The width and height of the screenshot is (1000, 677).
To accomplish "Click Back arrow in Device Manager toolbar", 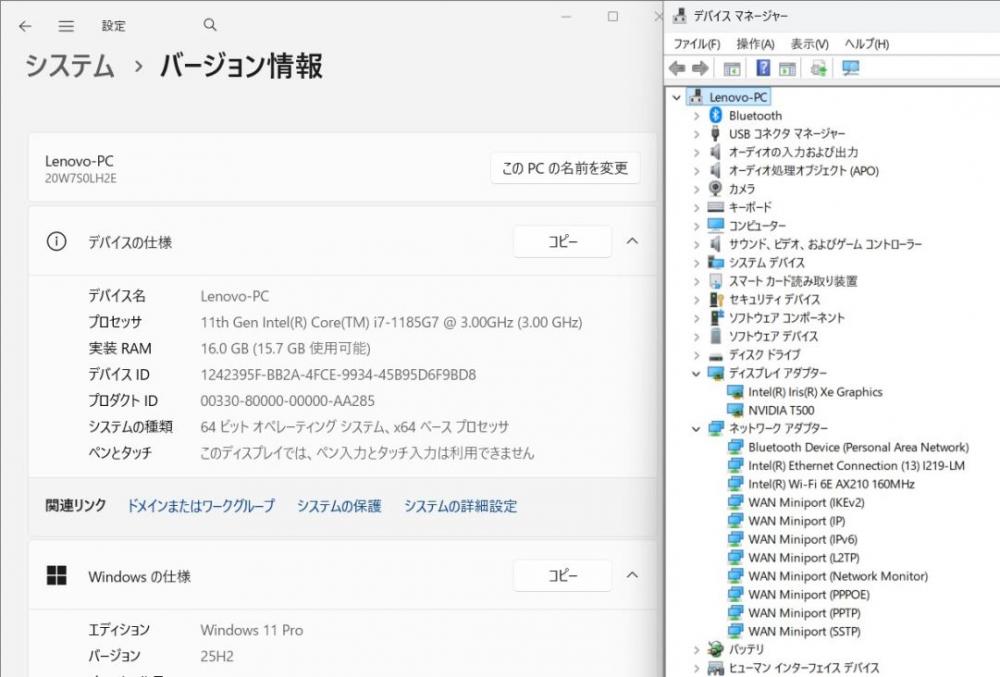I will point(677,68).
